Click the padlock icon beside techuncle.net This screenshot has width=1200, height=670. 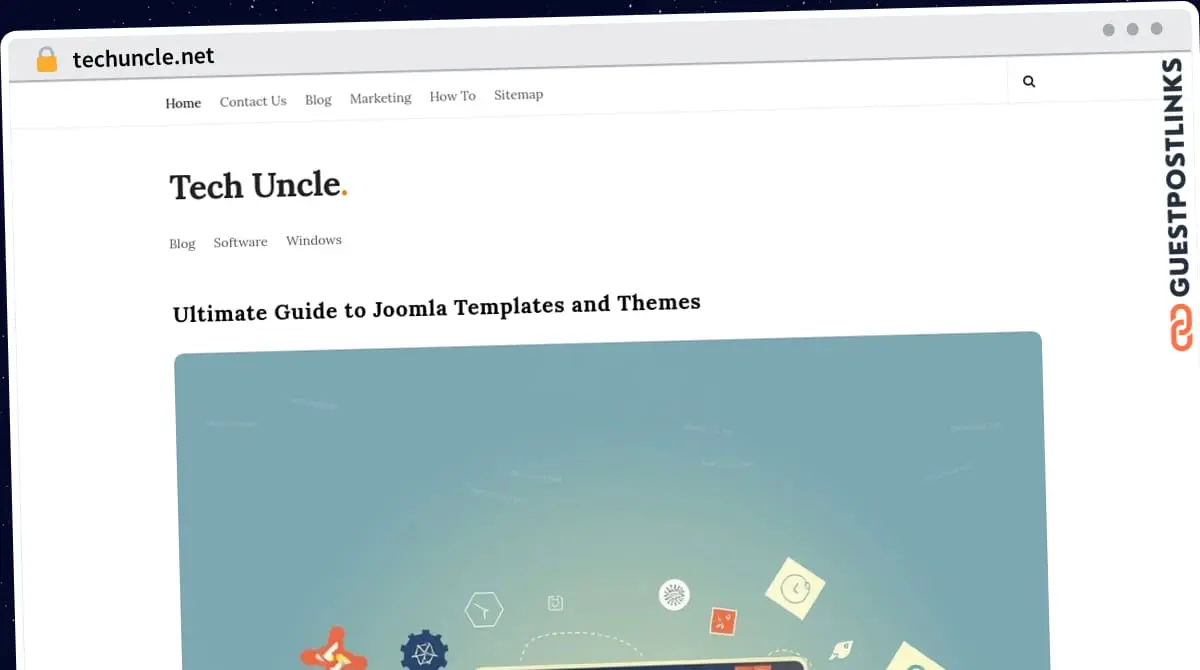46,59
